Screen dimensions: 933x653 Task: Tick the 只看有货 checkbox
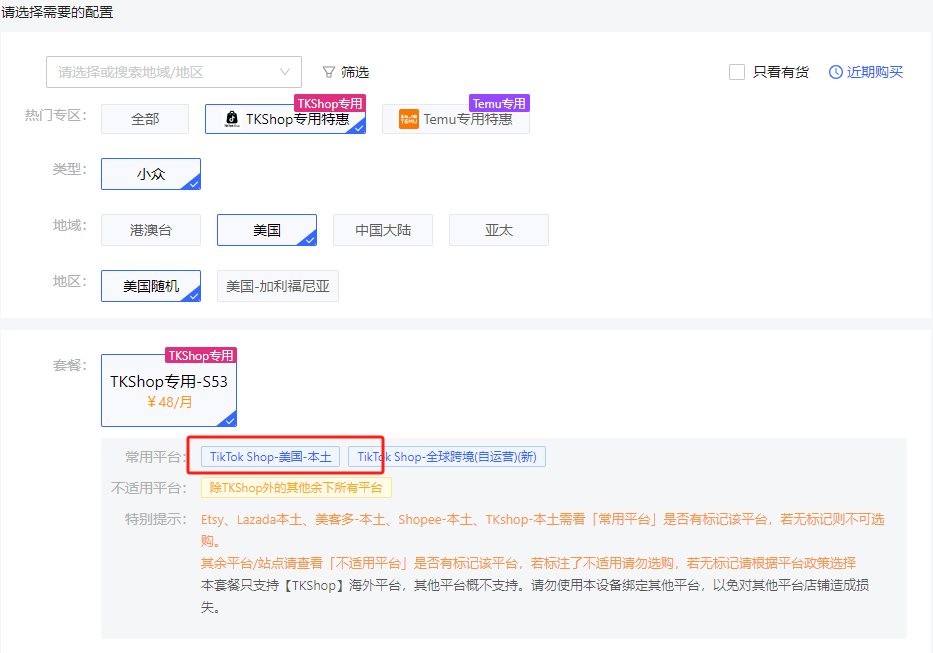[x=737, y=72]
